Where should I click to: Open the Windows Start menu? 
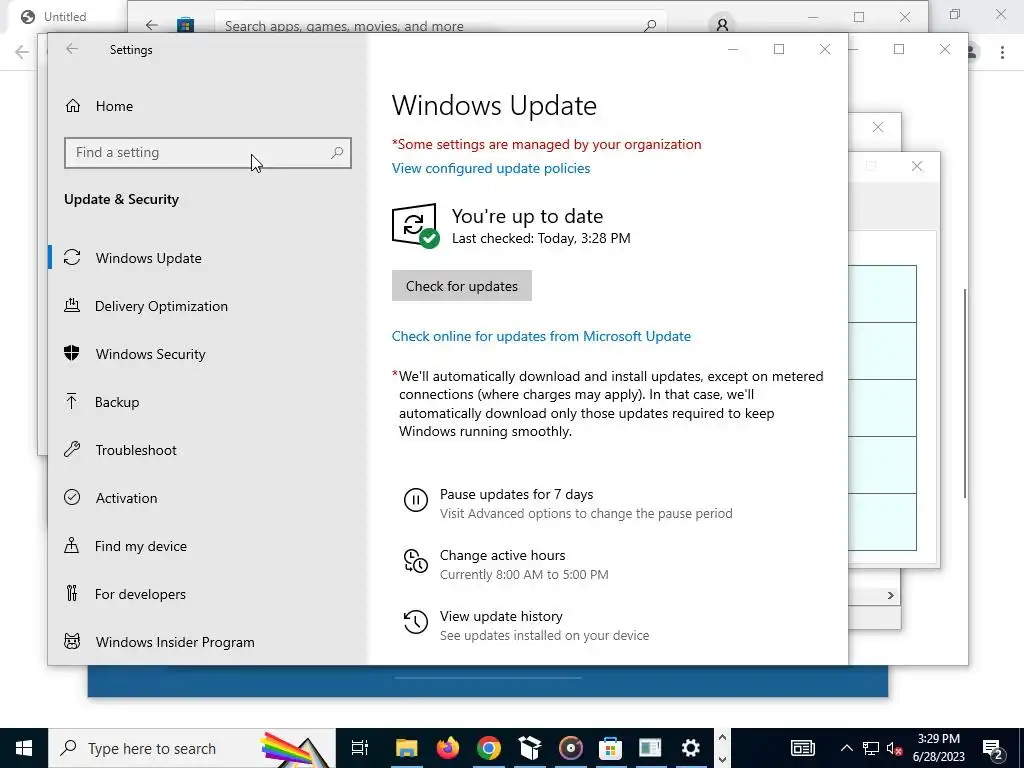(24, 748)
